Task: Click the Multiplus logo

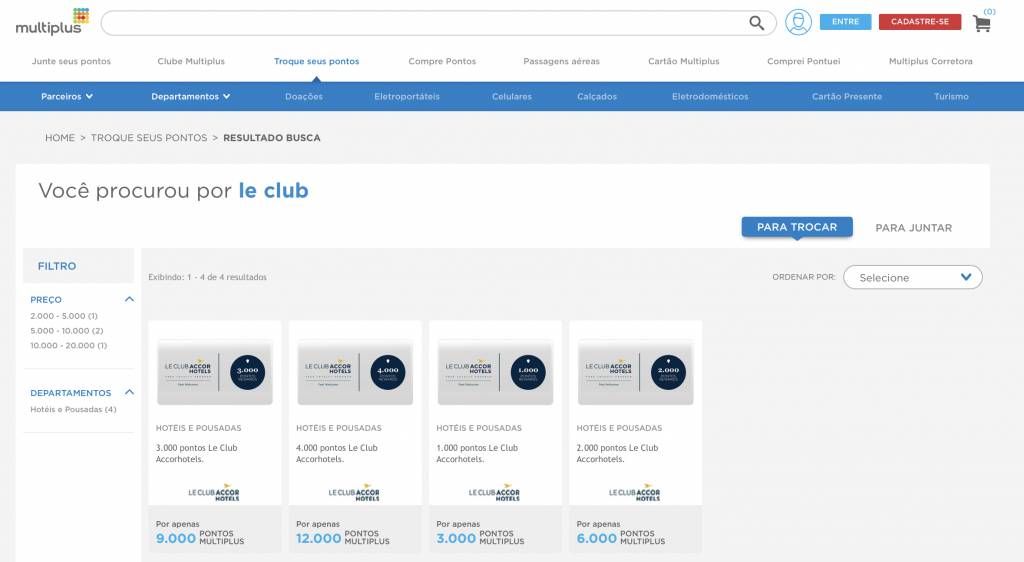Action: coord(52,22)
